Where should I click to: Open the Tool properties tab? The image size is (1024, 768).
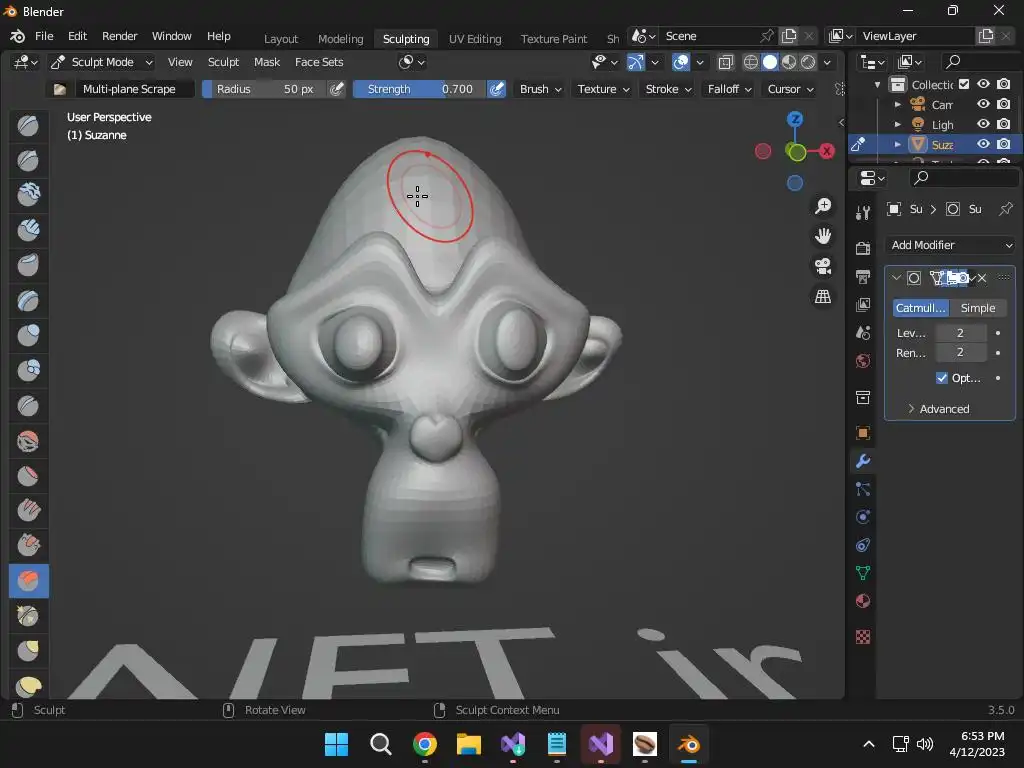863,213
